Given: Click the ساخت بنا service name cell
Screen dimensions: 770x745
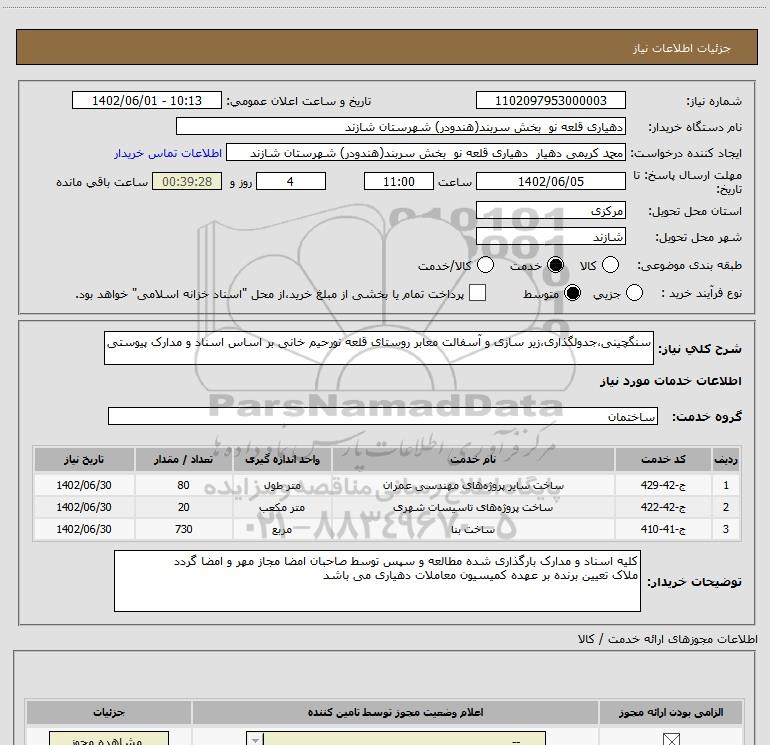Looking at the screenshot, I should coord(473,529).
